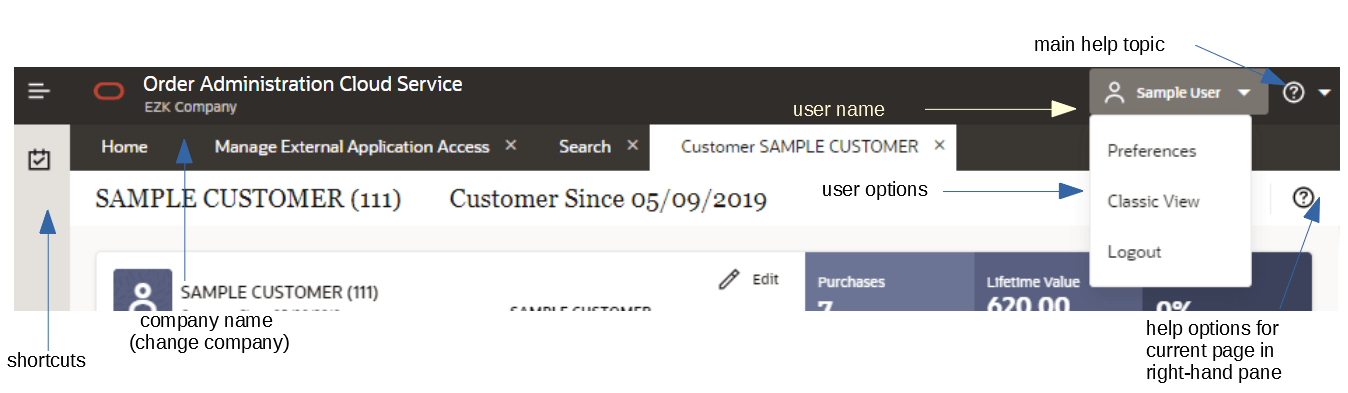Close Manage External Application Access tab
Screen dimensions: 1348x393
511,146
